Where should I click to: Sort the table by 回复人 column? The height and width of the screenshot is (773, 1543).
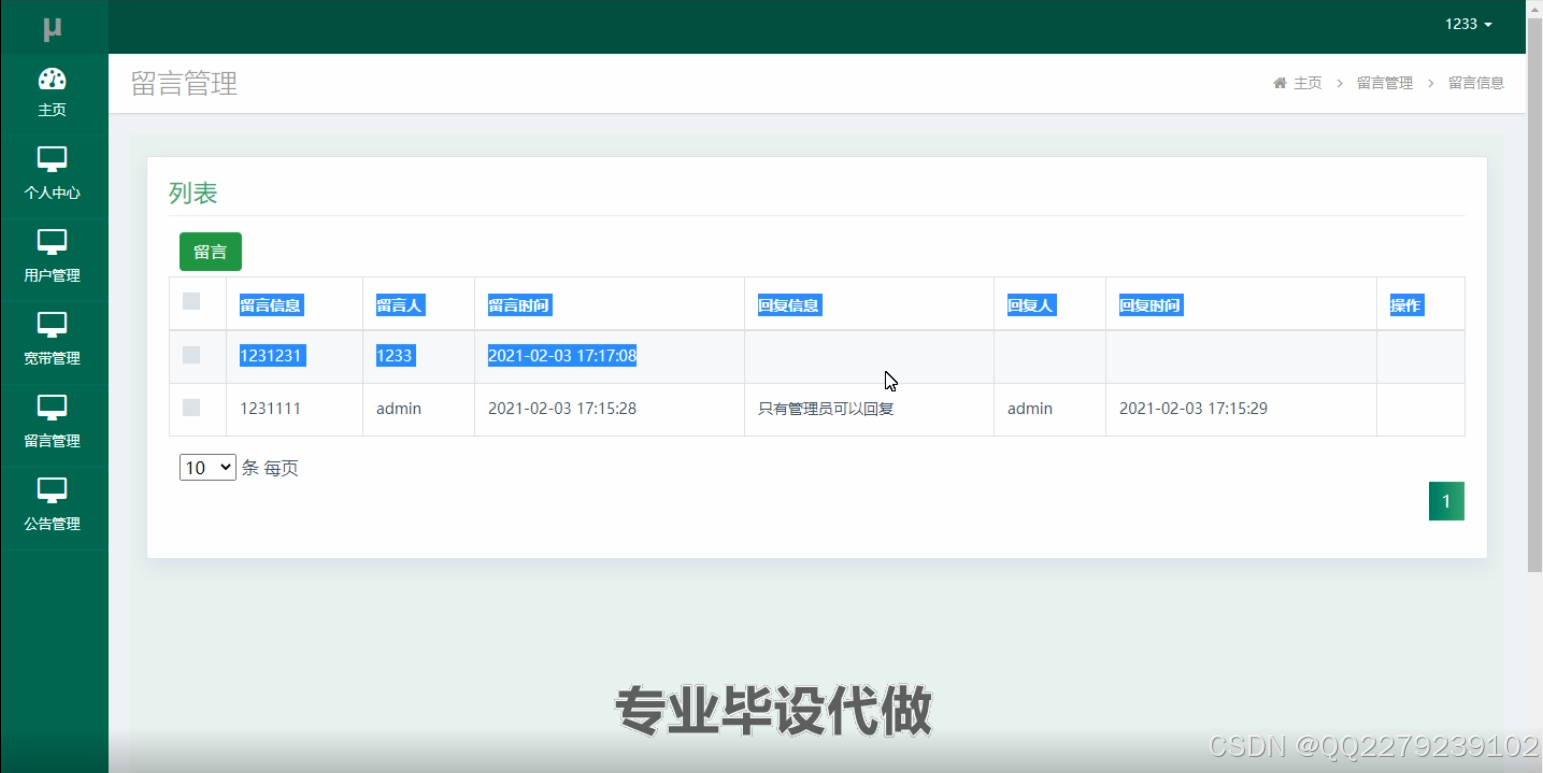point(1030,305)
